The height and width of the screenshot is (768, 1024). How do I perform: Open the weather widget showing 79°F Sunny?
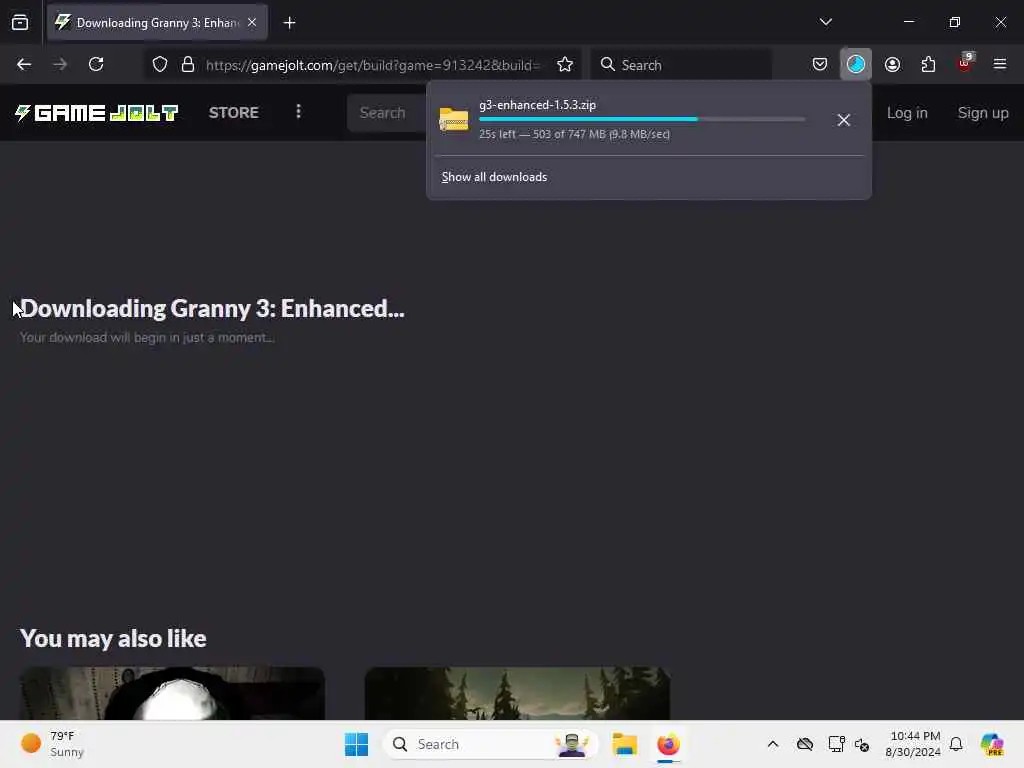[x=53, y=744]
